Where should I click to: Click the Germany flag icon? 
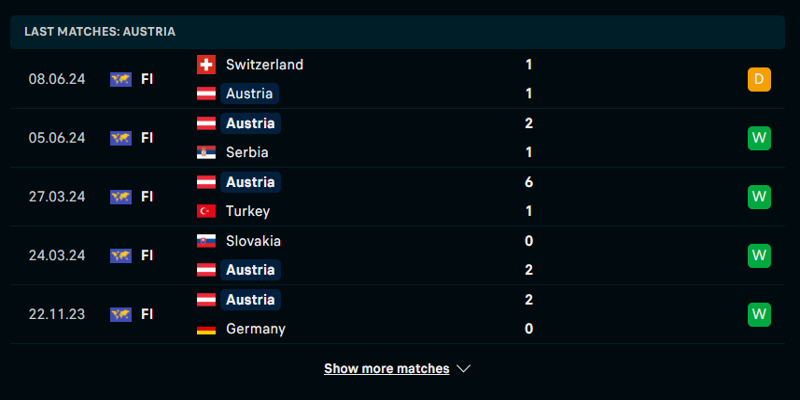(206, 329)
